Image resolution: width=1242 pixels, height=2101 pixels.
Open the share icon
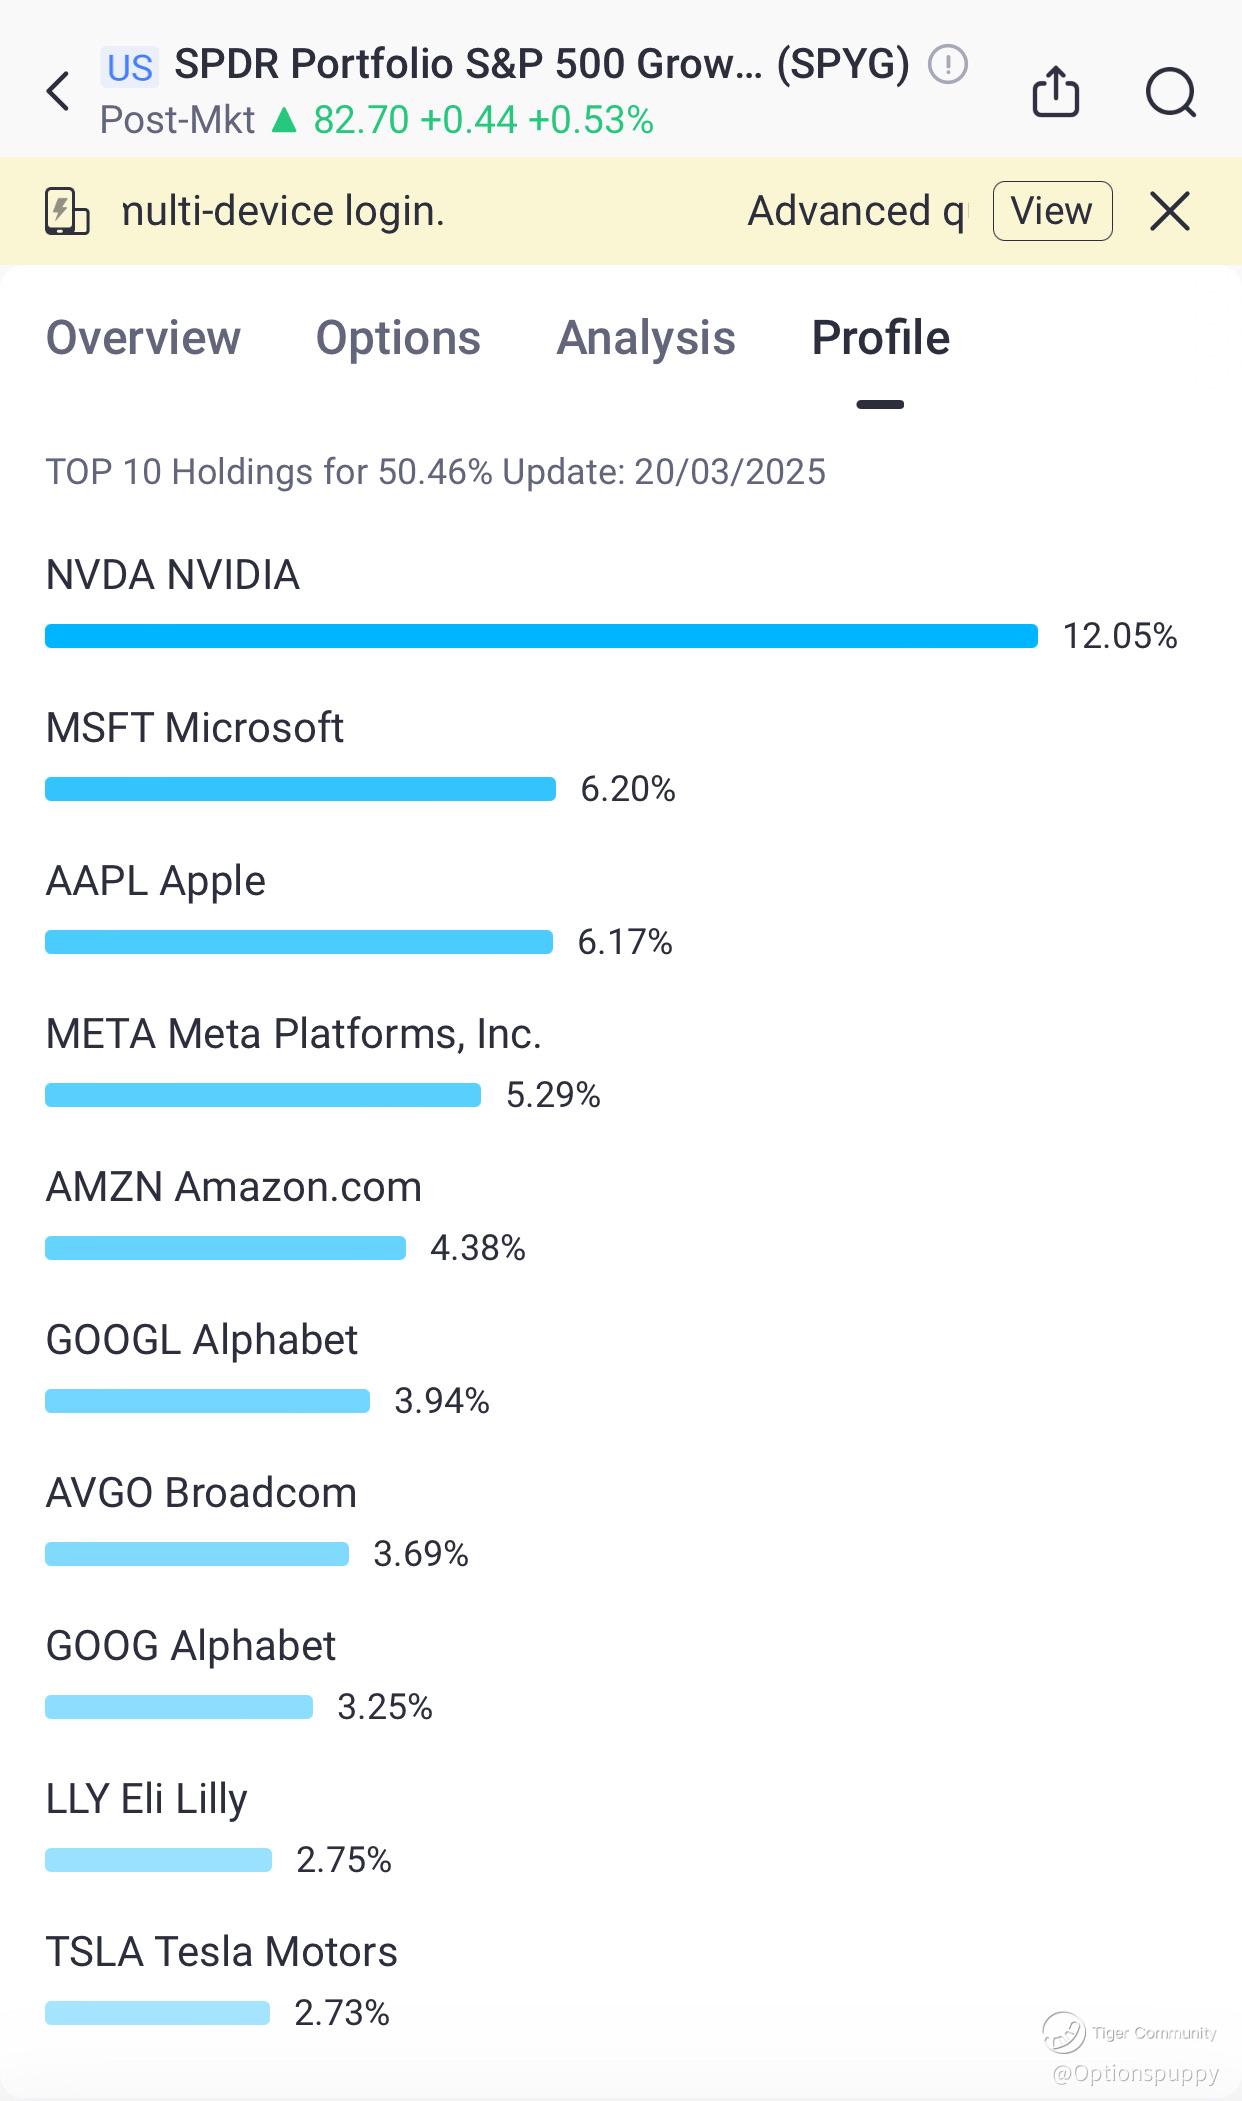coord(1055,92)
